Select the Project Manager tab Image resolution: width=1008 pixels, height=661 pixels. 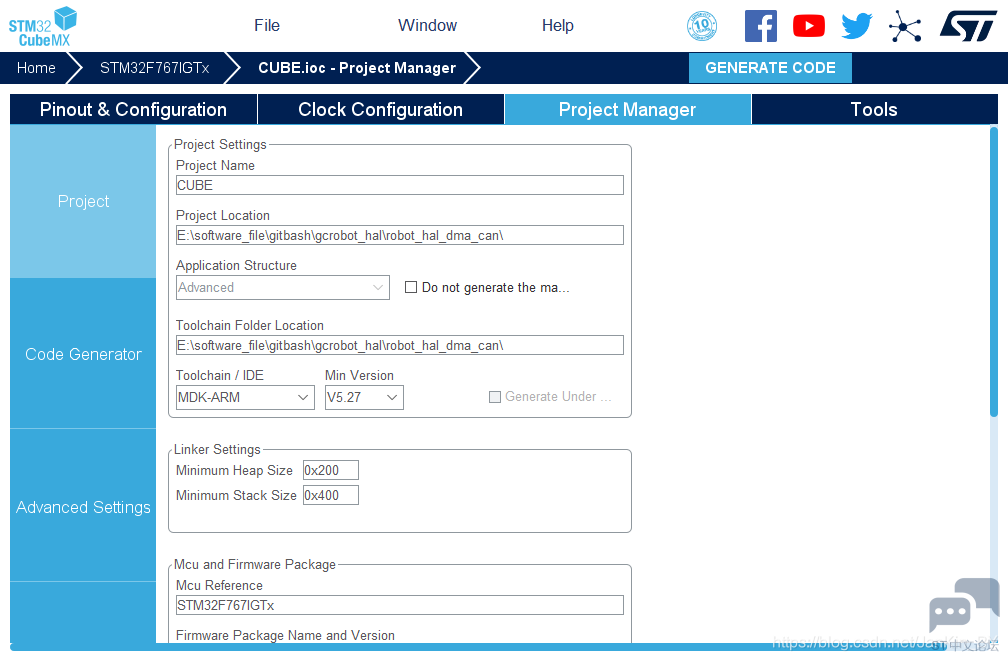click(x=627, y=109)
